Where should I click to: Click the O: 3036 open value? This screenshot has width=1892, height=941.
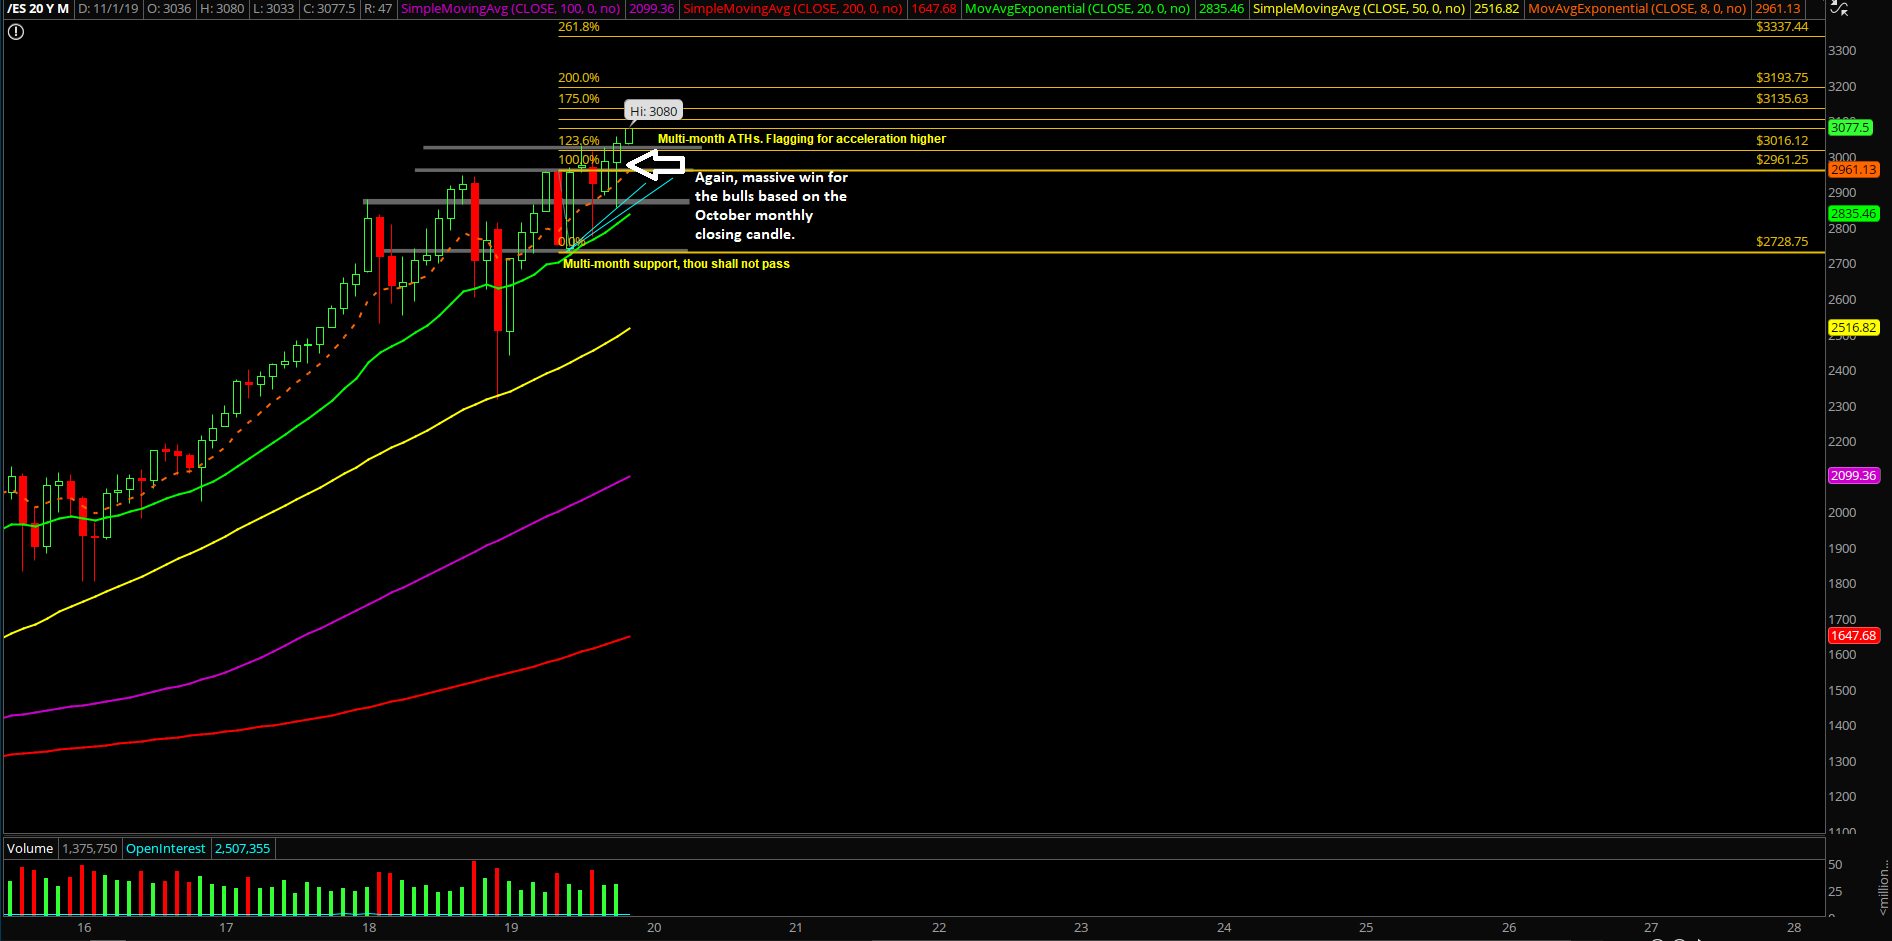coord(169,8)
